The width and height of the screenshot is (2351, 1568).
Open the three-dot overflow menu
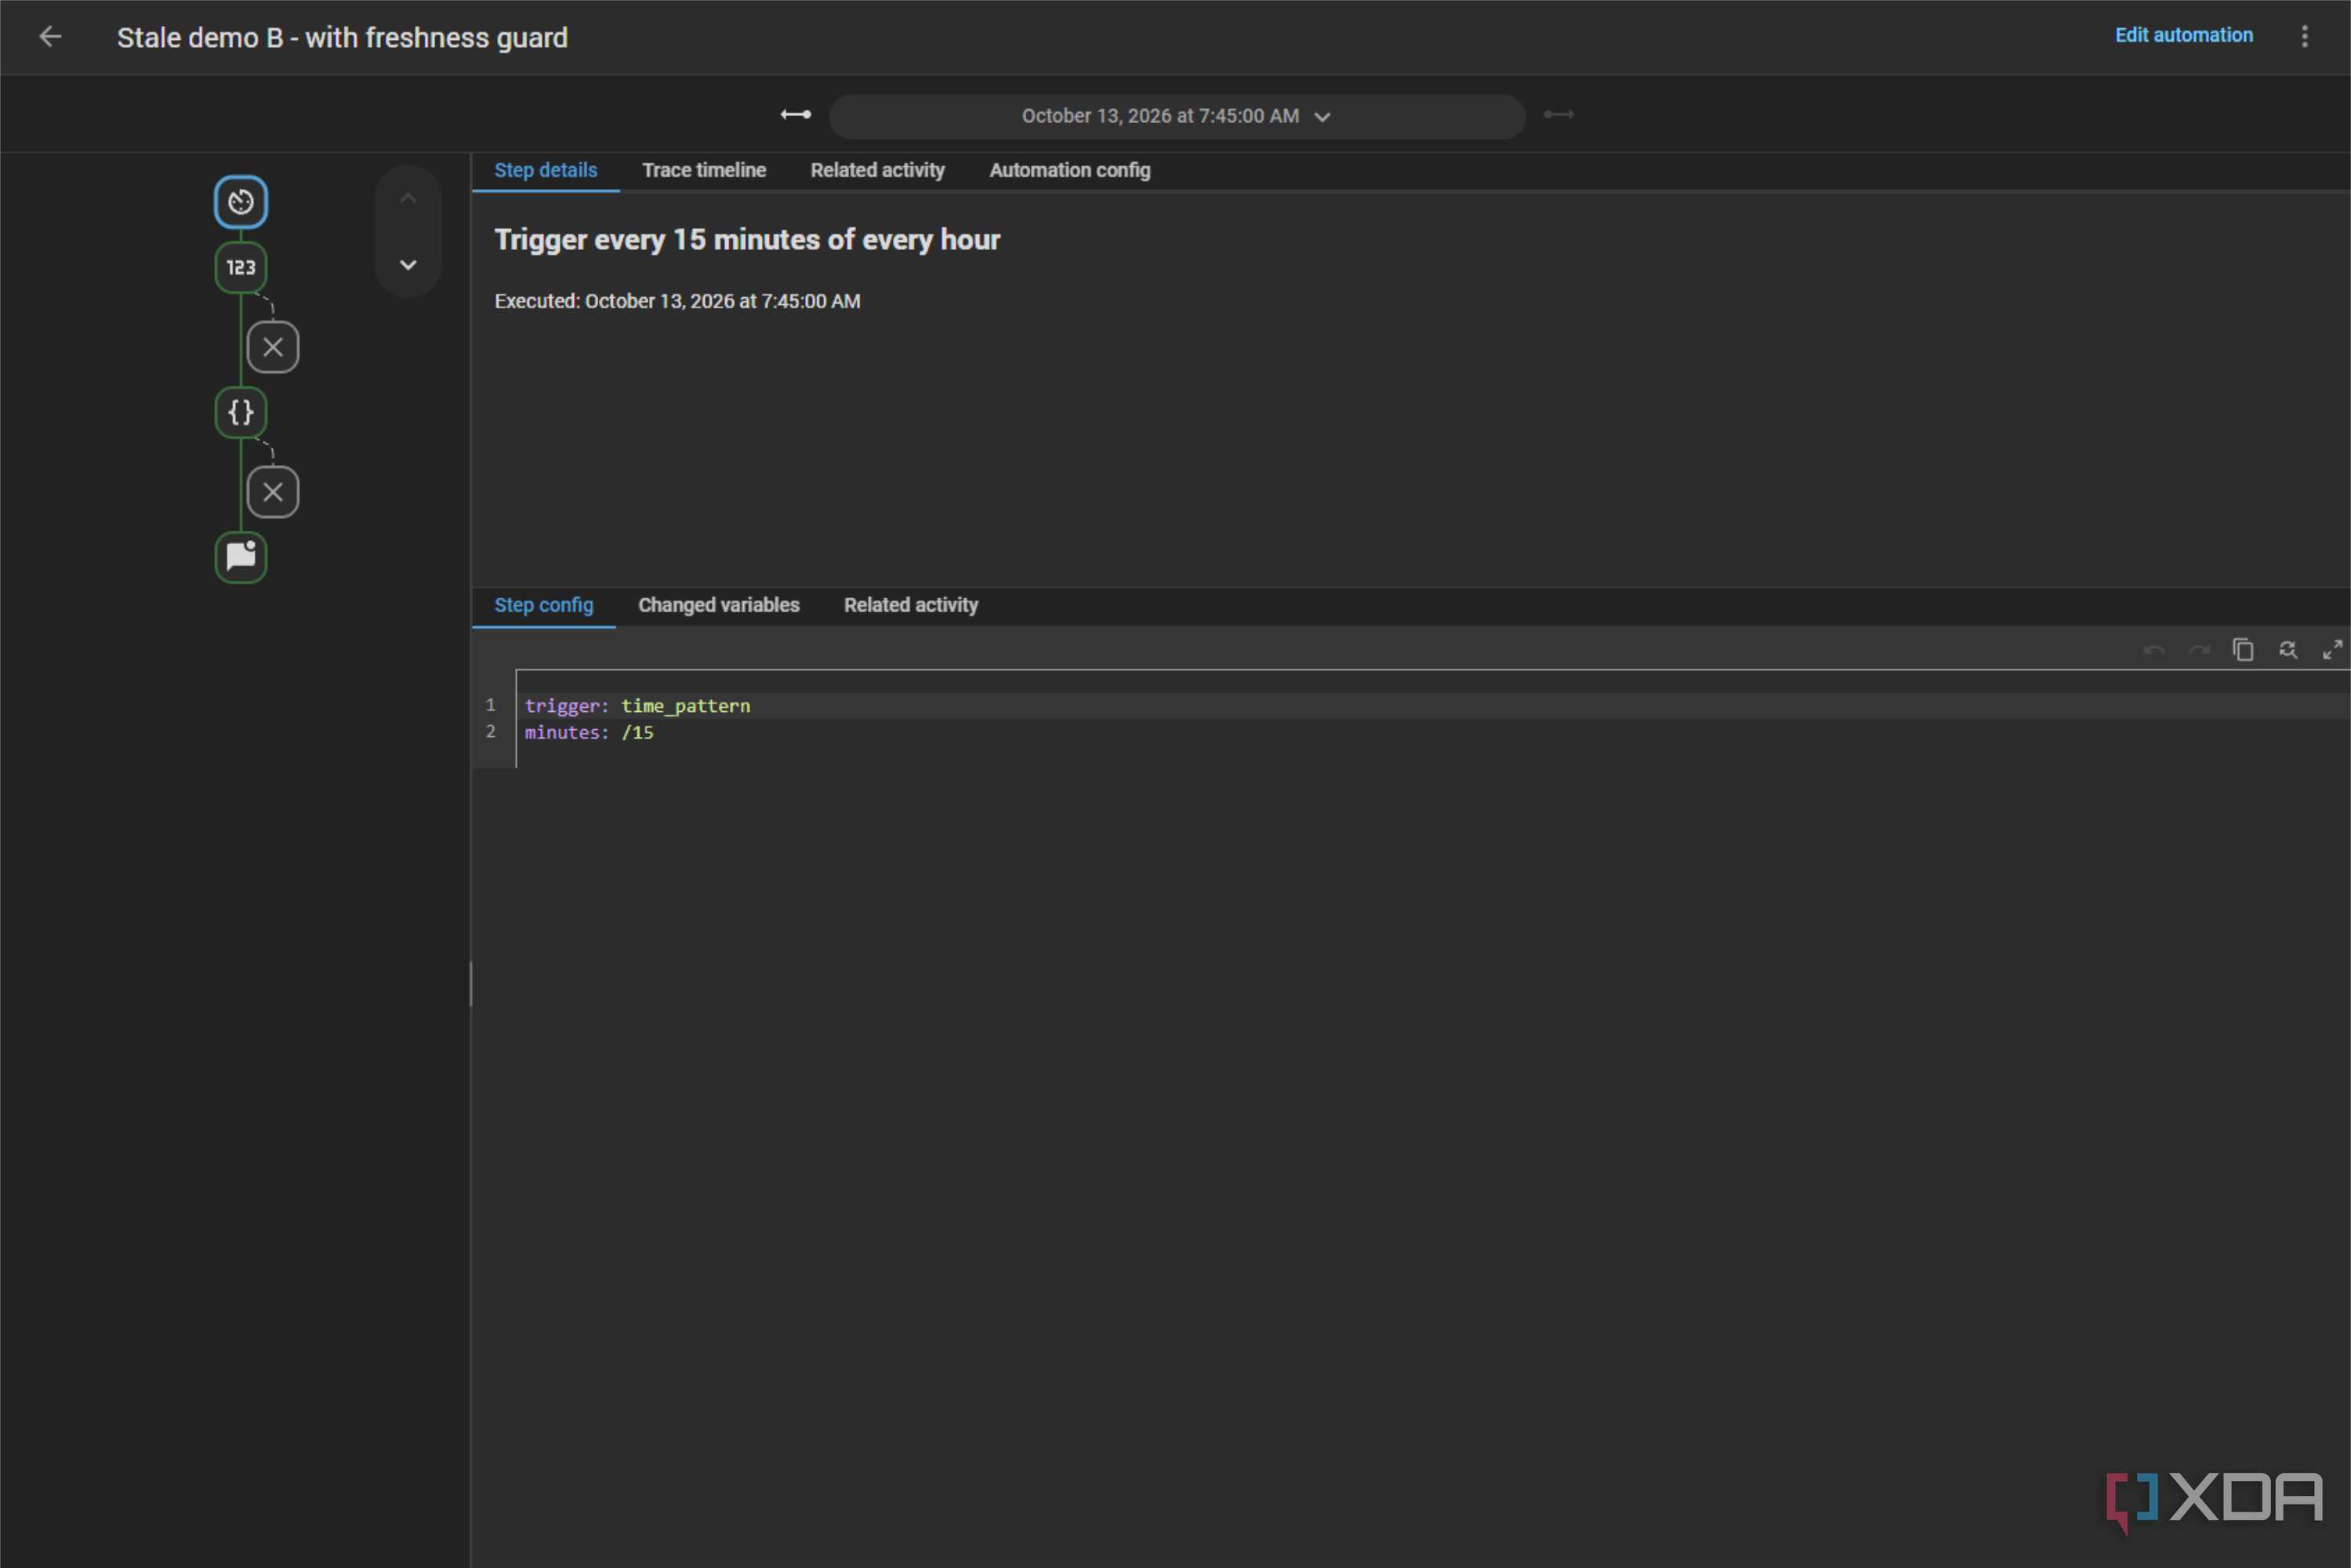(x=2305, y=36)
